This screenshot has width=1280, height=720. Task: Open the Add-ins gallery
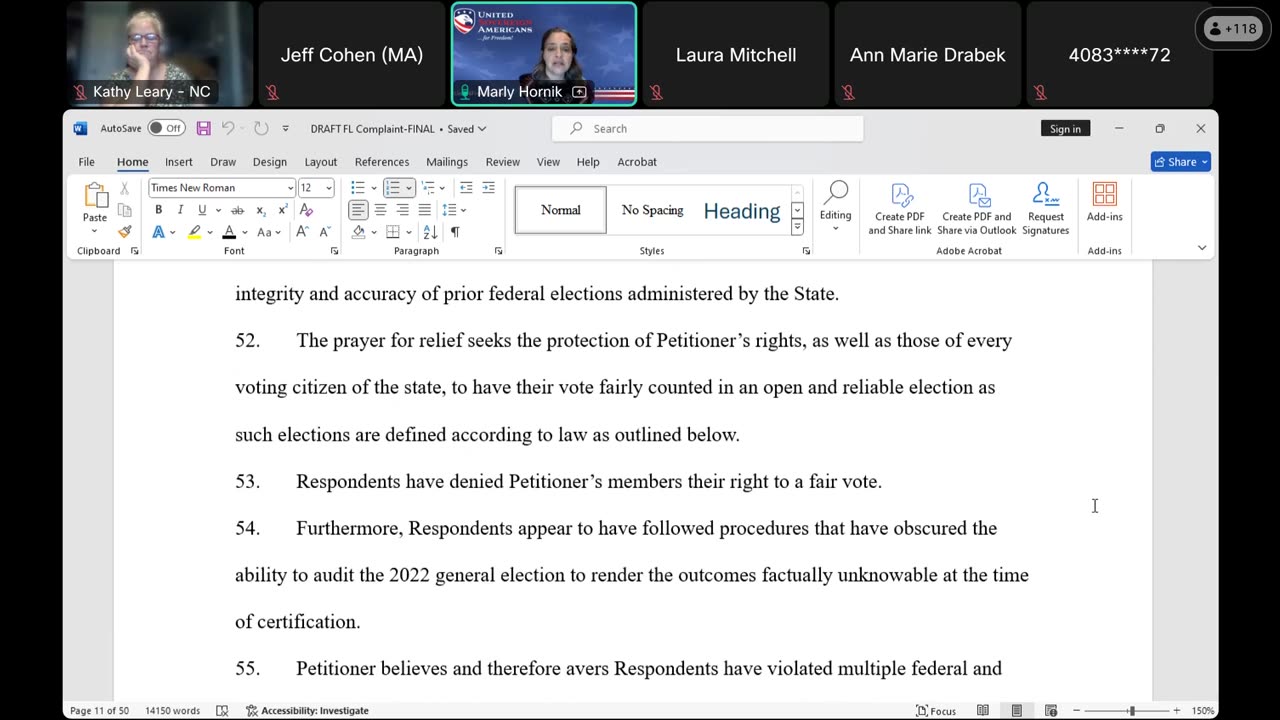coord(1105,202)
